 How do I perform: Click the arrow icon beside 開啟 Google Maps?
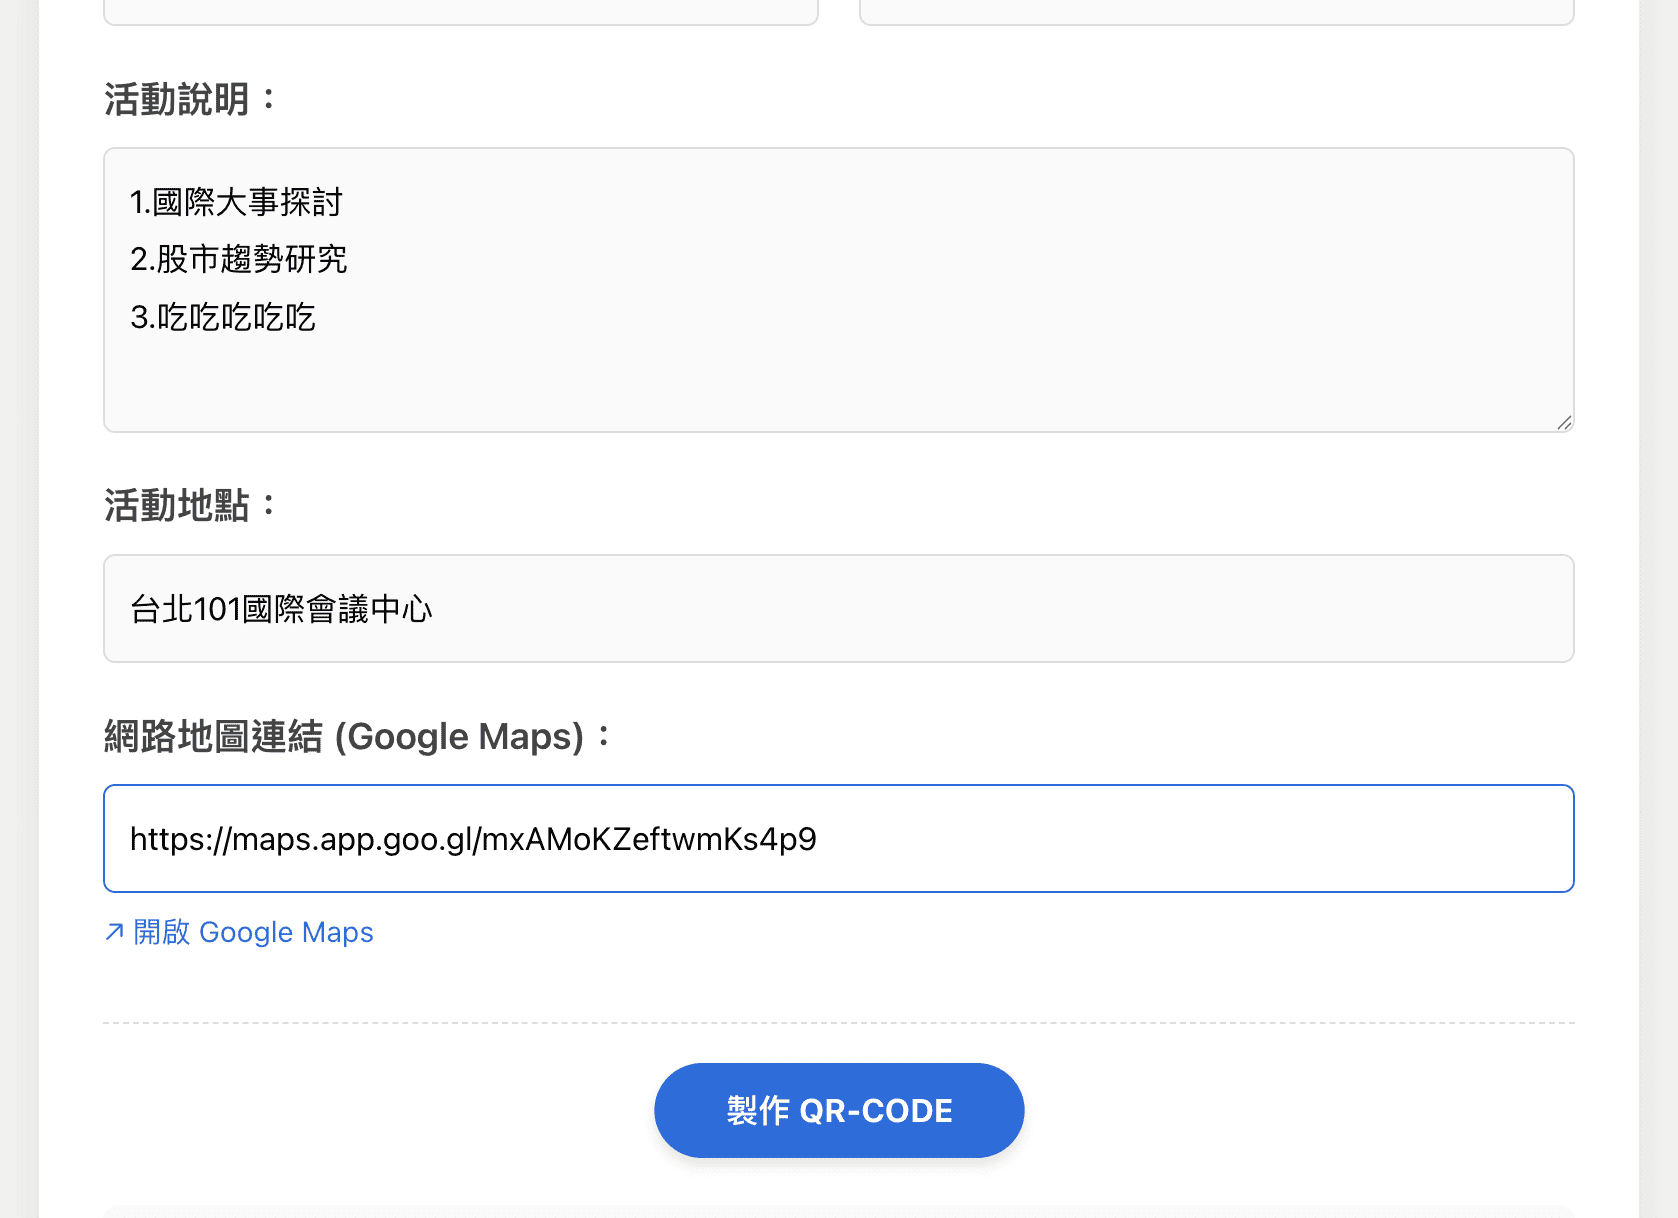coord(114,932)
